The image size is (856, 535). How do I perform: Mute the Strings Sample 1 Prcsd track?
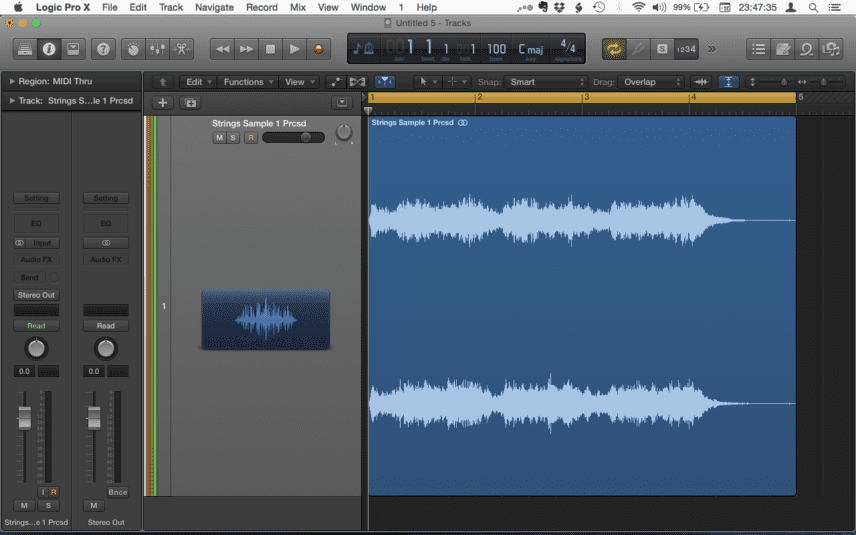pyautogui.click(x=219, y=138)
